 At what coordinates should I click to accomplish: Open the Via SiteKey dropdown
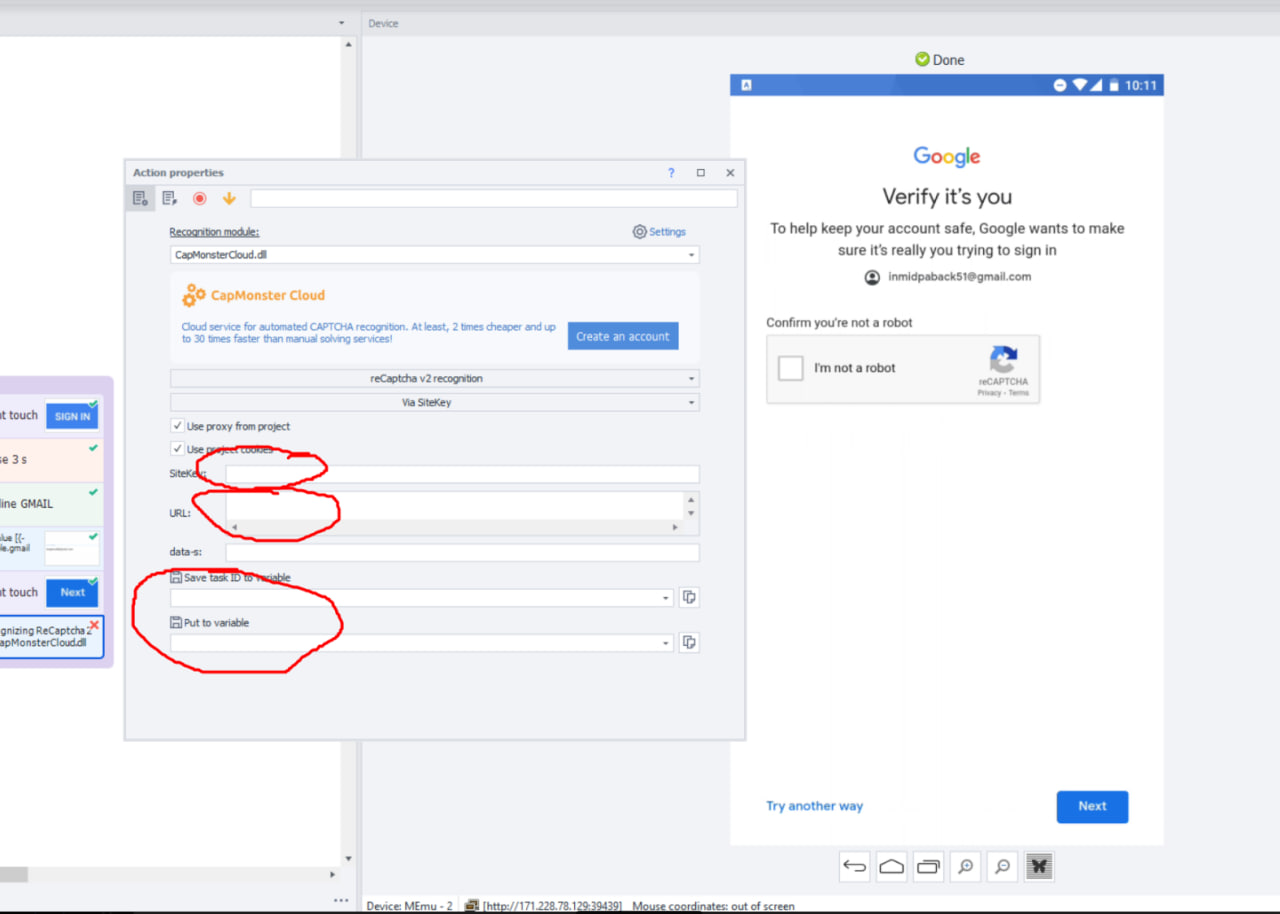click(435, 403)
